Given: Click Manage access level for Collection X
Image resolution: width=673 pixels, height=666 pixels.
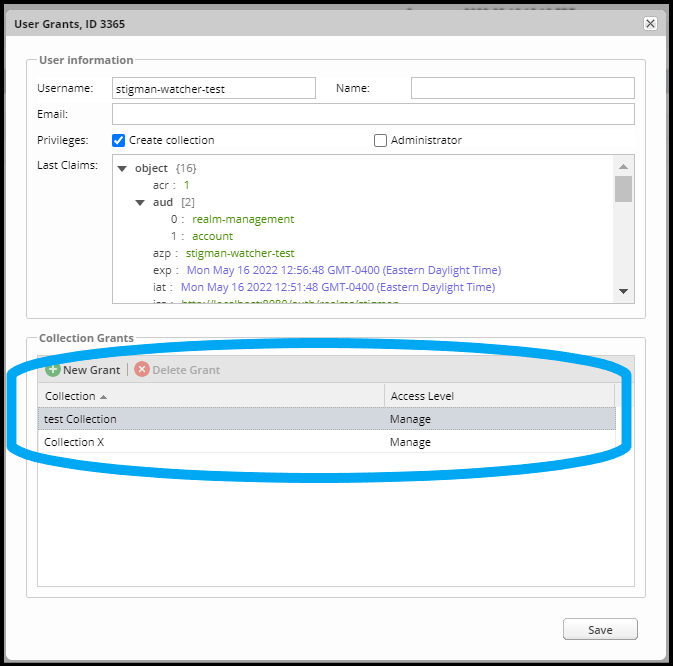Looking at the screenshot, I should 410,442.
